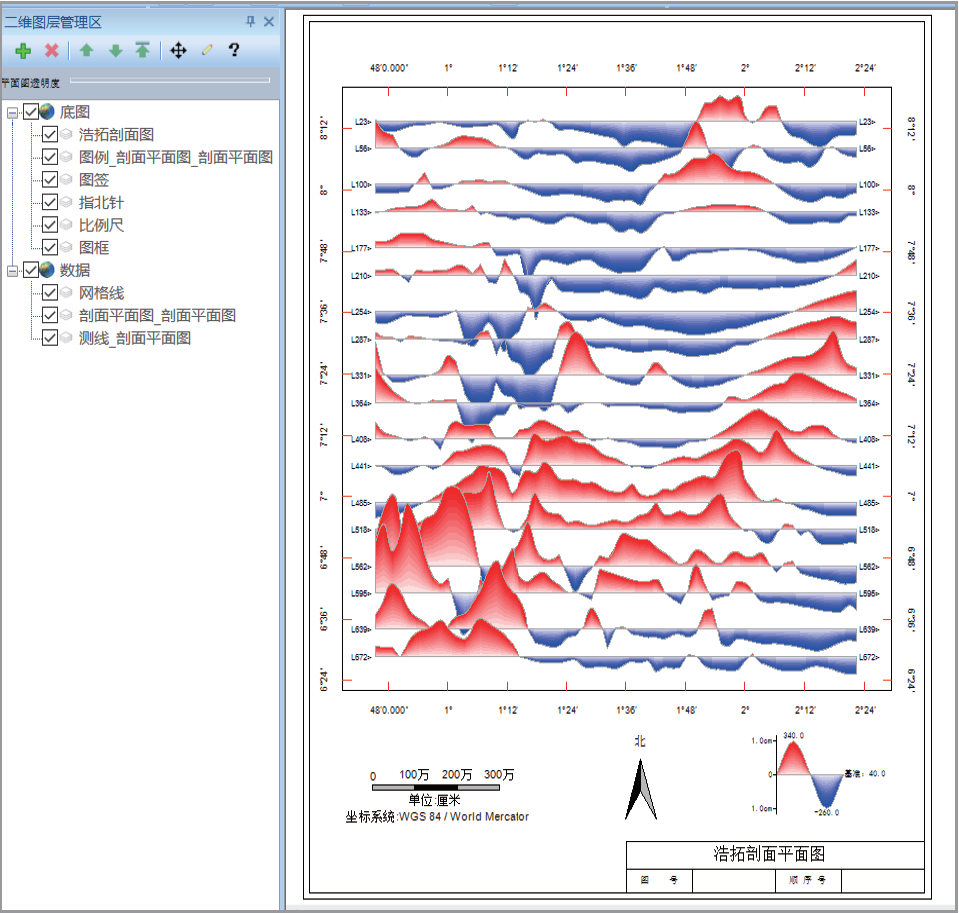Click the 图号 title block cell
The image size is (959, 913).
(659, 880)
